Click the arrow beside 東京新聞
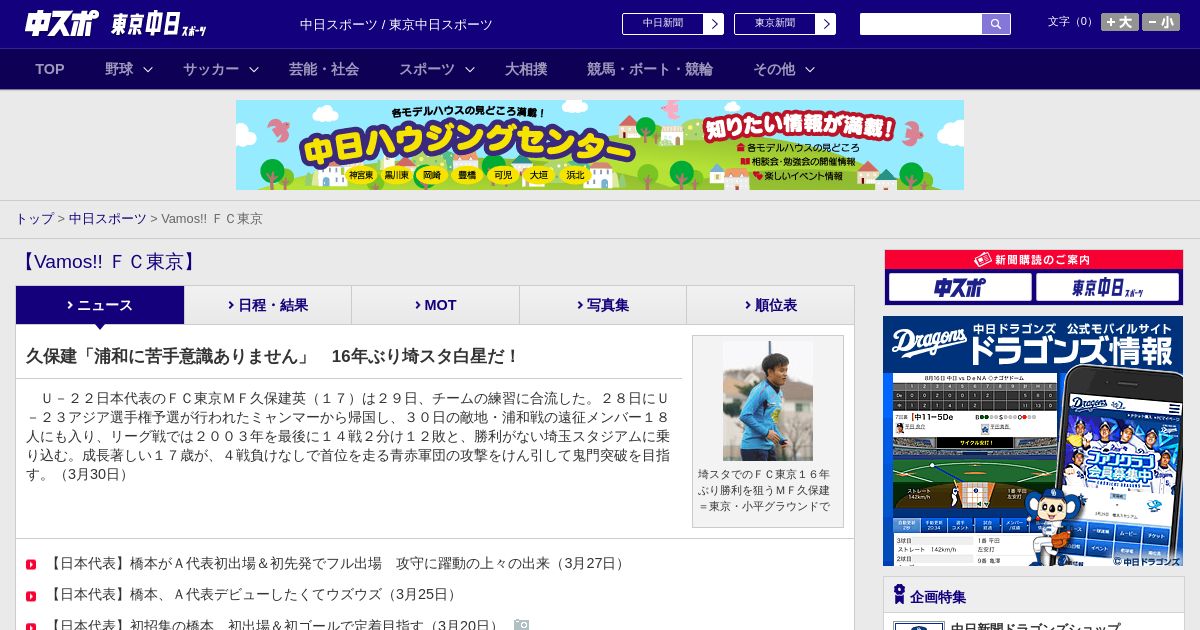 click(x=826, y=24)
